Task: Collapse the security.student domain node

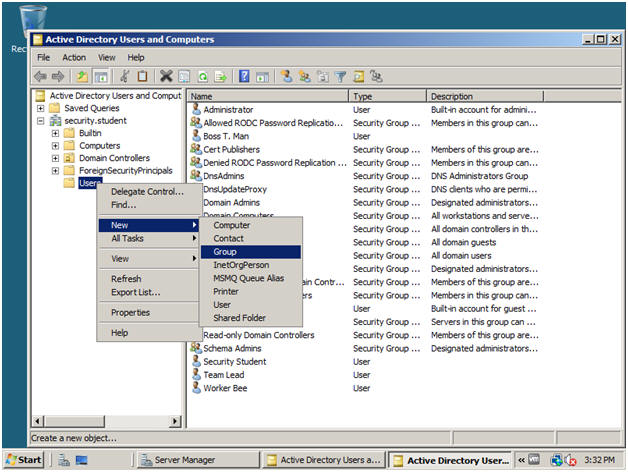Action: tap(40, 121)
